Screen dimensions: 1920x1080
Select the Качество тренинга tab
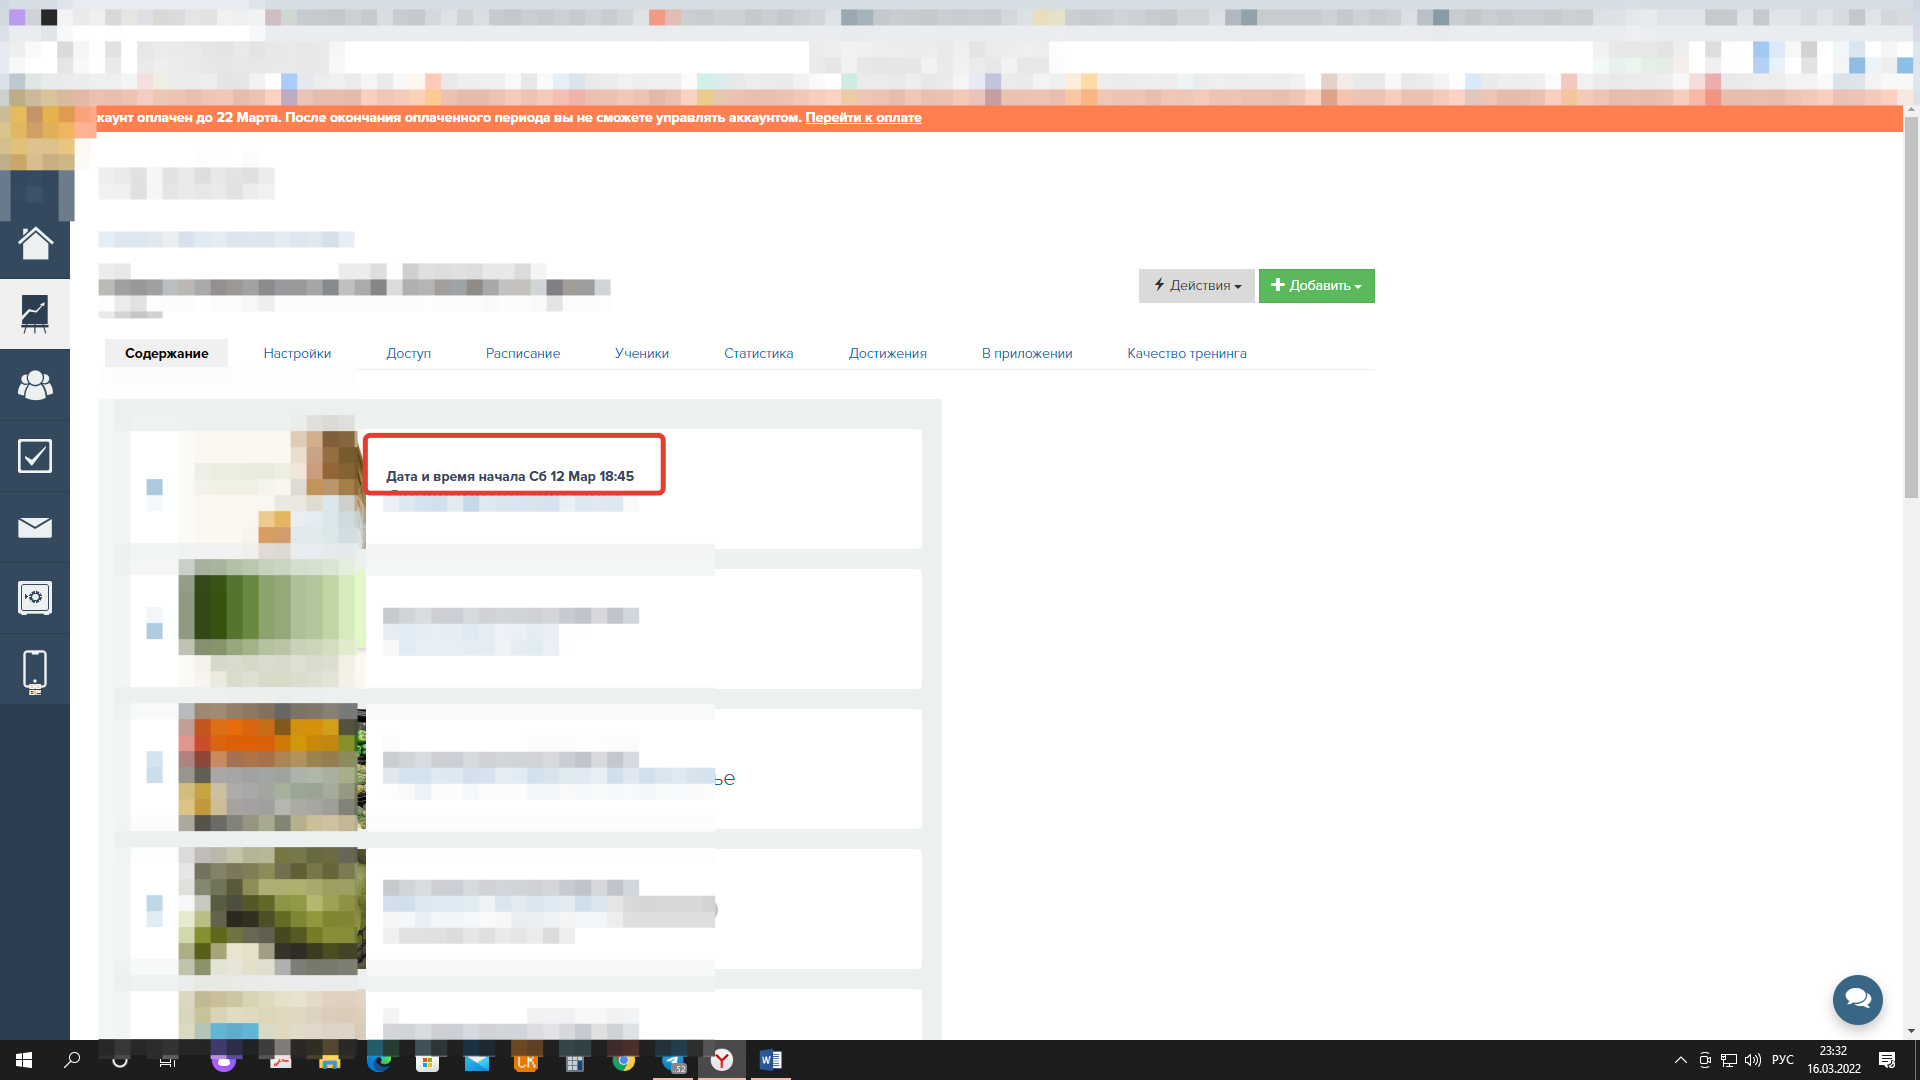tap(1186, 353)
